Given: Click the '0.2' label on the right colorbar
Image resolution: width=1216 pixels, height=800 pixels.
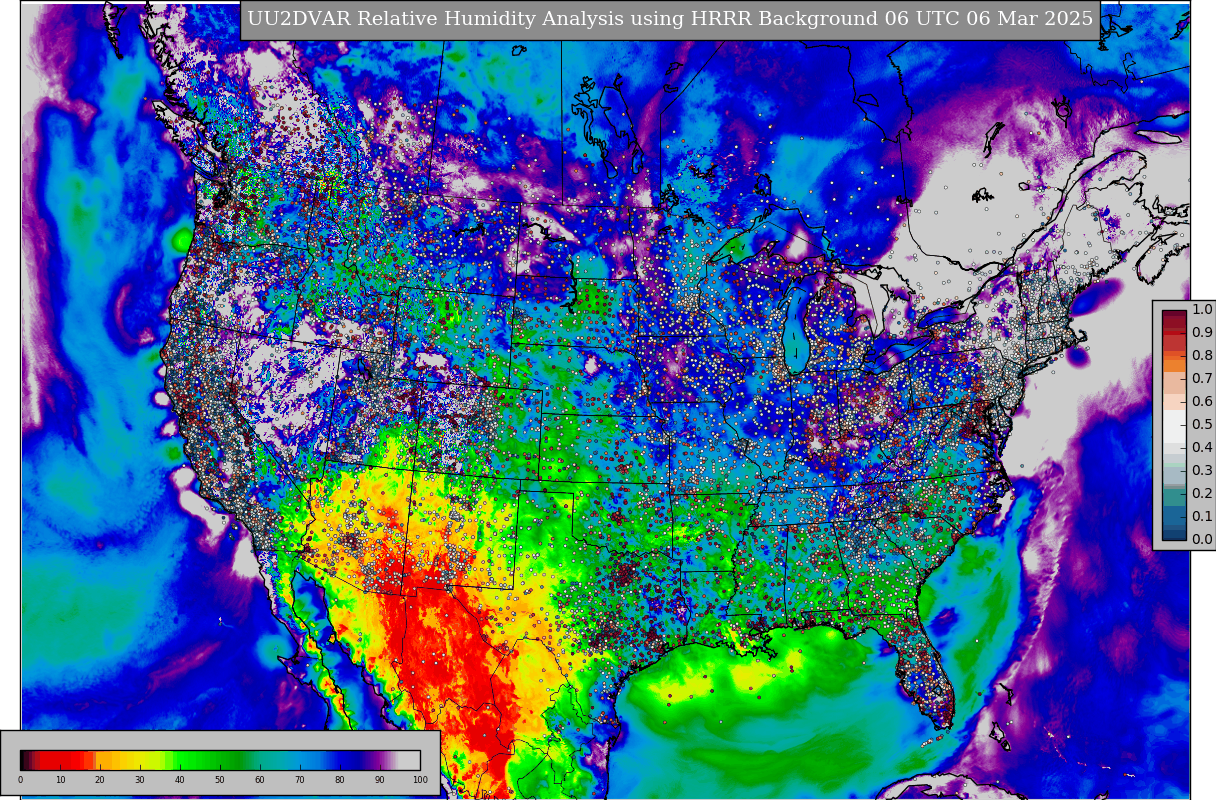Looking at the screenshot, I should pos(1202,493).
